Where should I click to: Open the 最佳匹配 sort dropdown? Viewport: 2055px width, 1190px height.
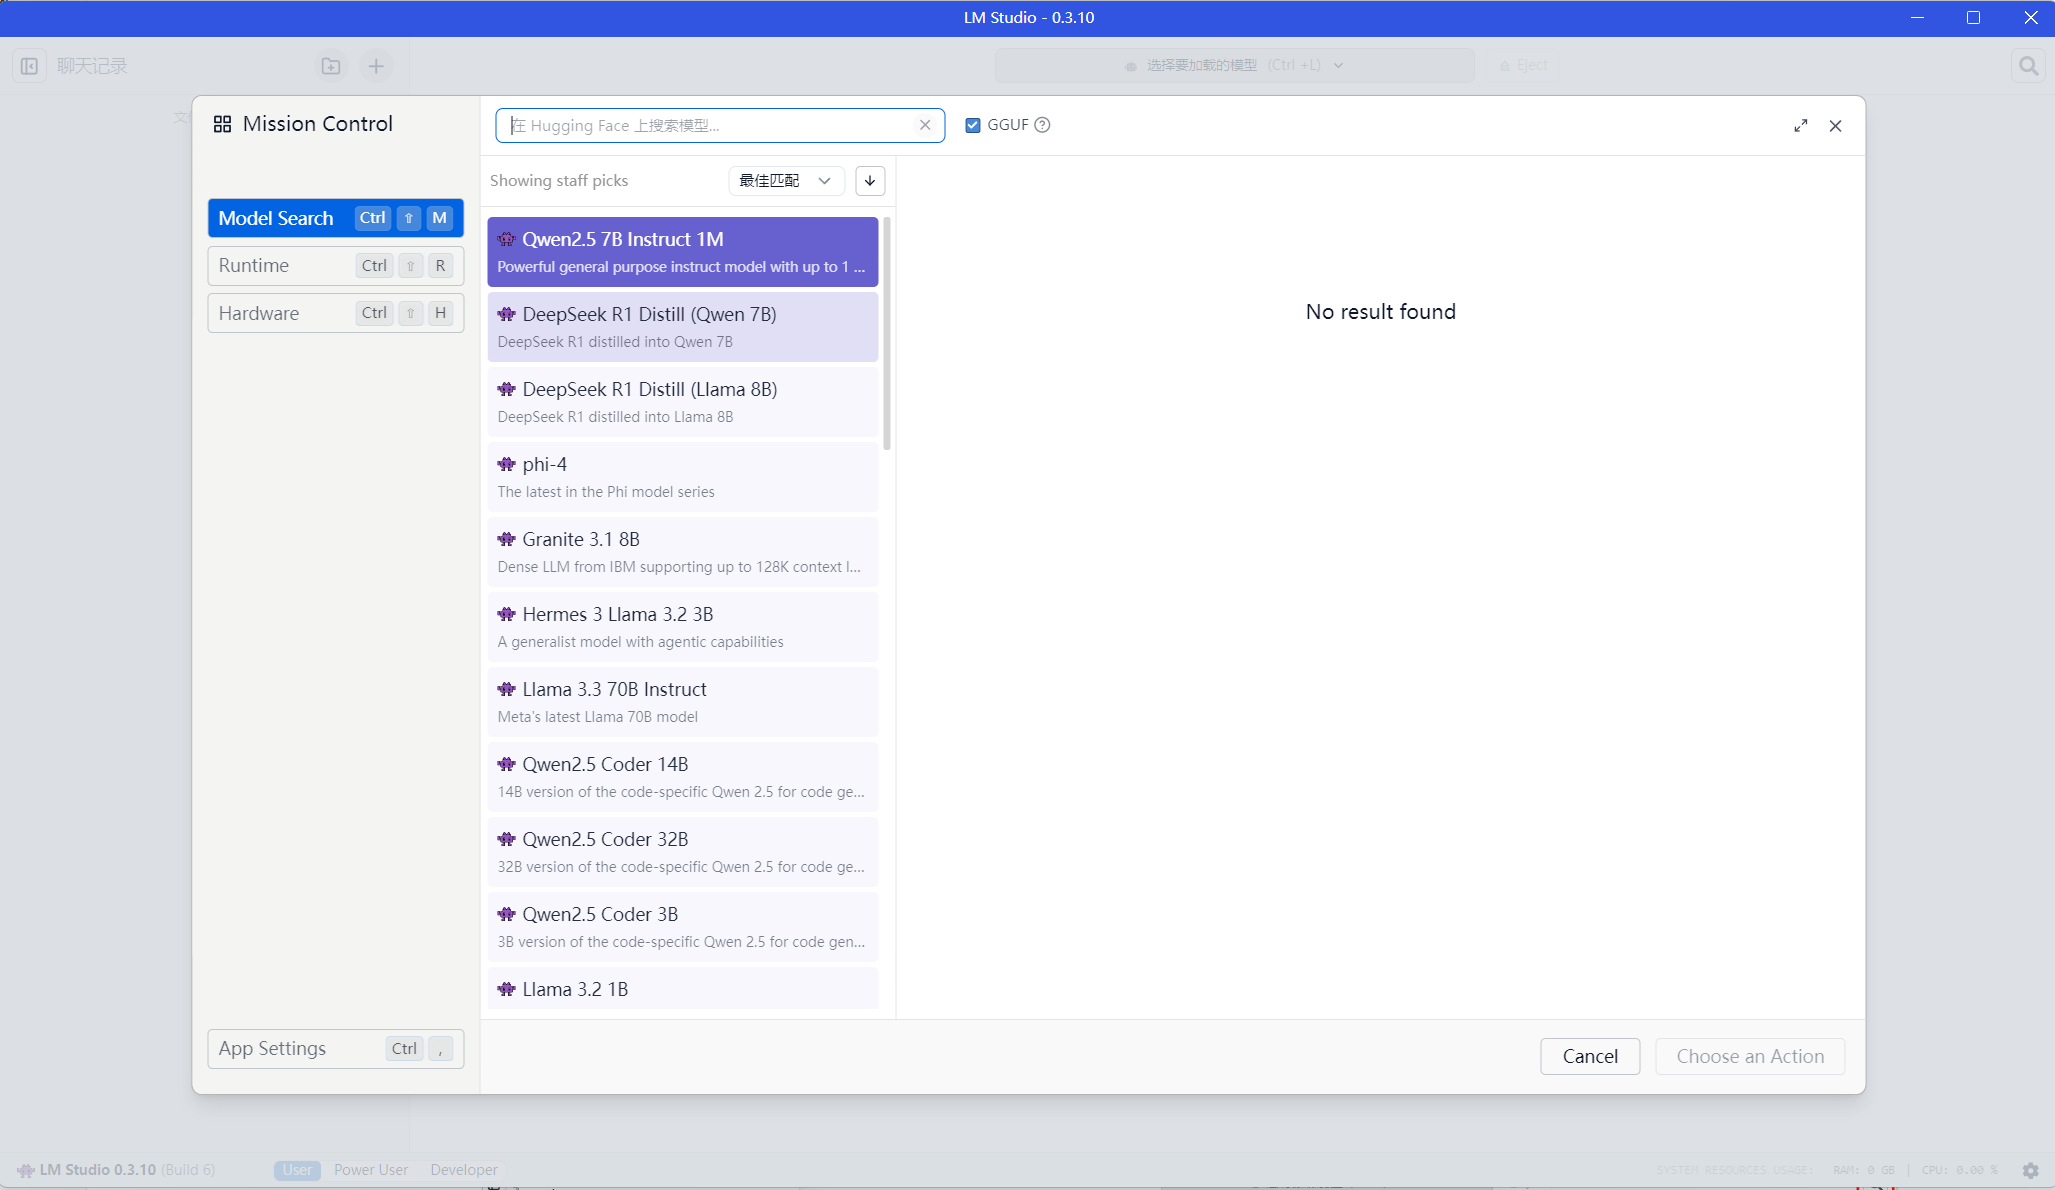point(786,181)
